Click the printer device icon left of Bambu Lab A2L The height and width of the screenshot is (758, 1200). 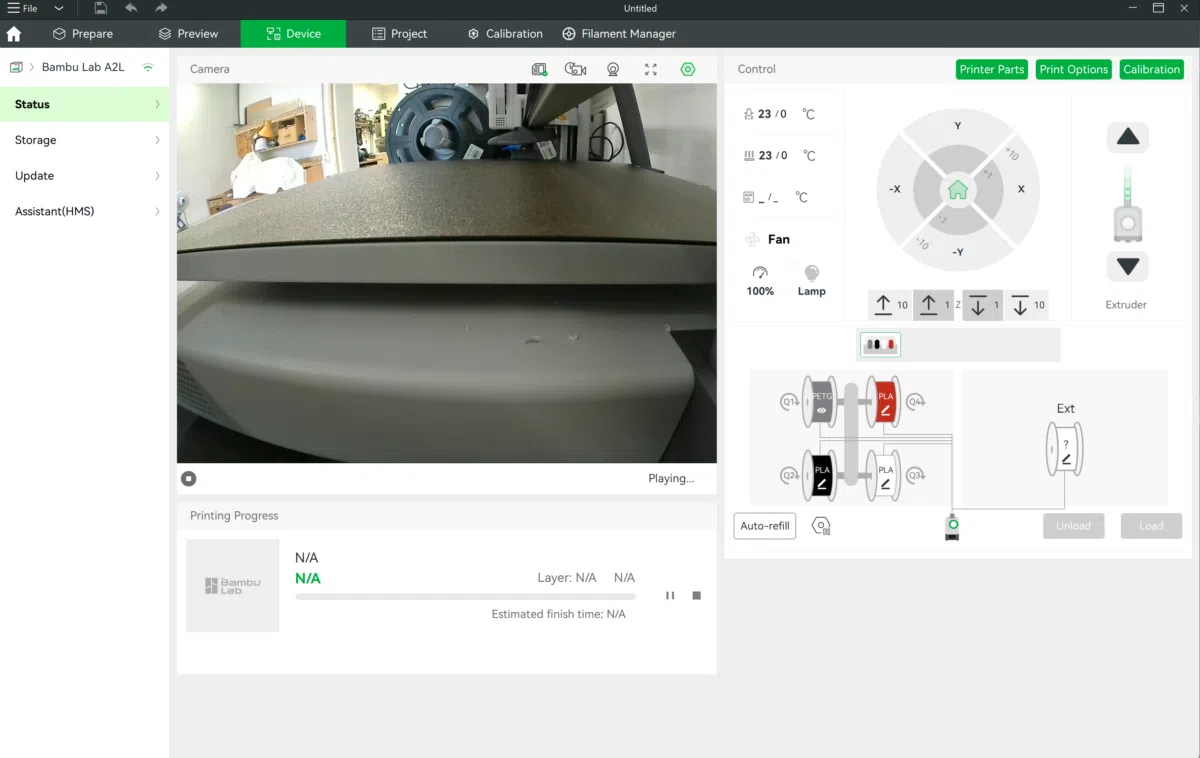pos(16,68)
